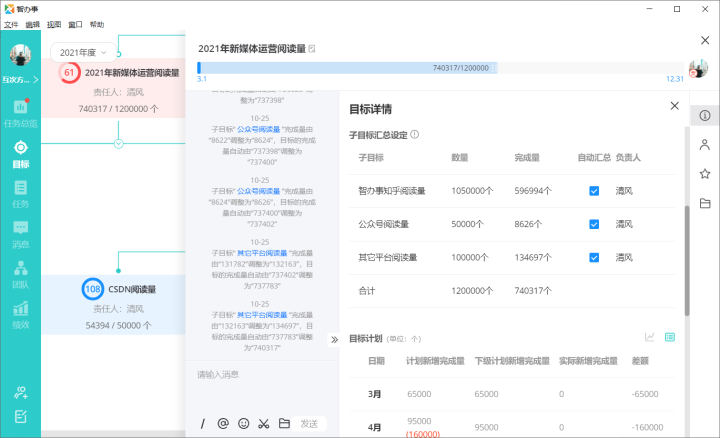Open the info details icon on right rail
Image resolution: width=720 pixels, height=438 pixels.
click(x=705, y=115)
